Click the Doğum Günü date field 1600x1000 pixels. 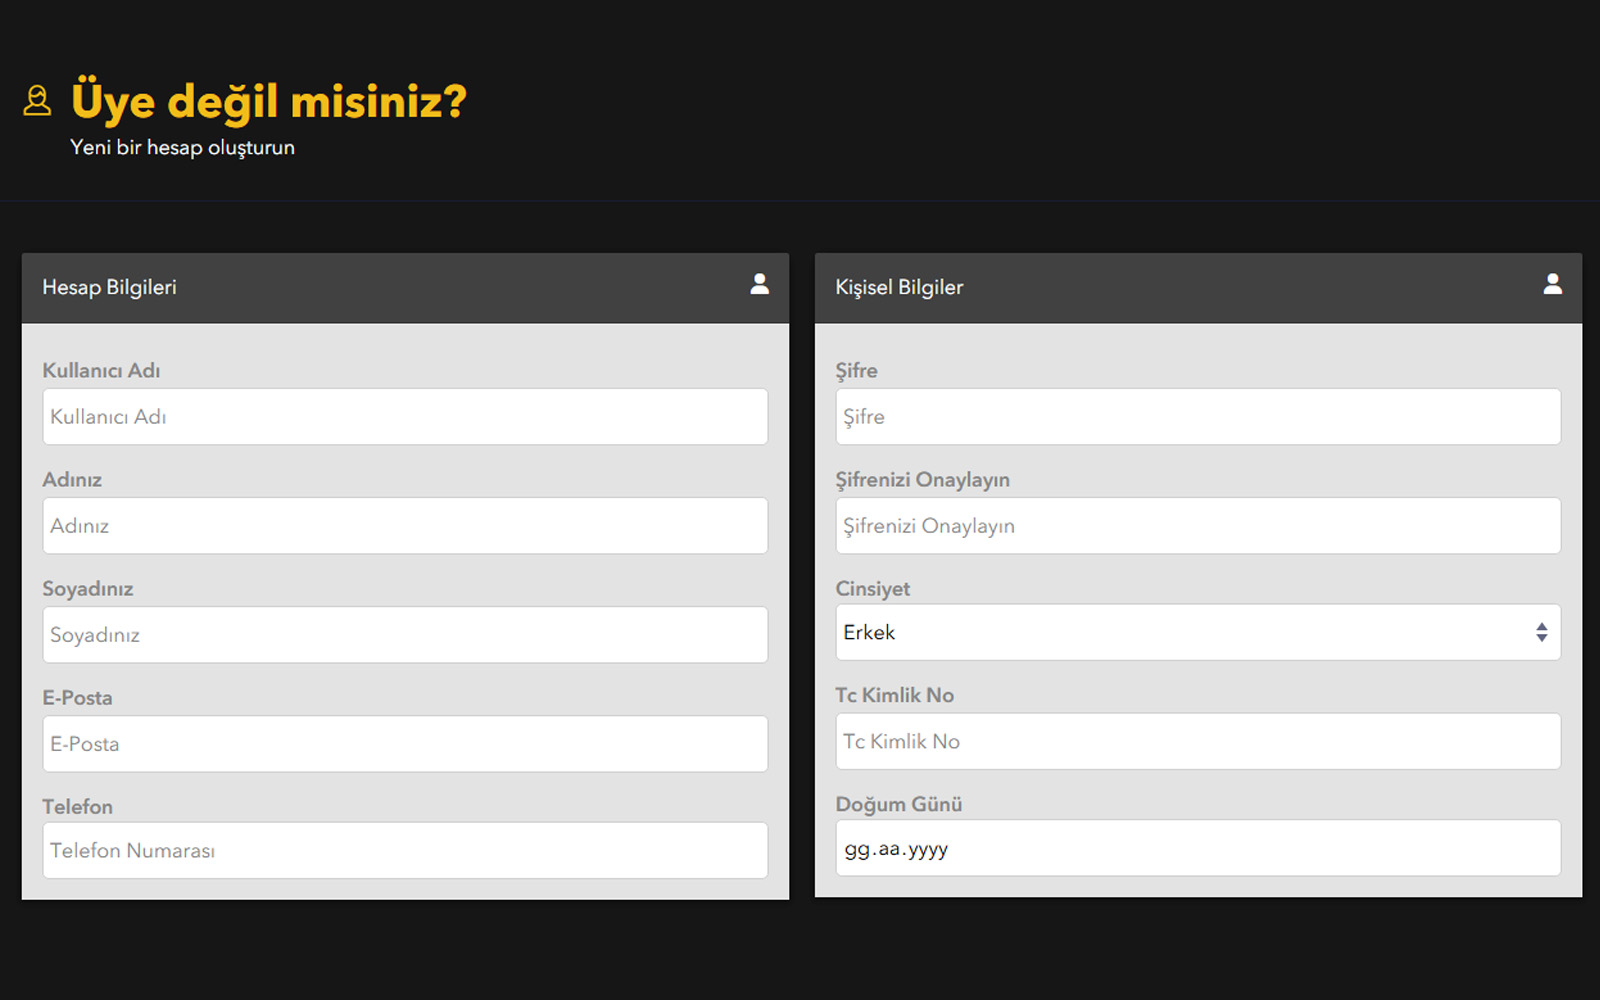[x=1197, y=847]
